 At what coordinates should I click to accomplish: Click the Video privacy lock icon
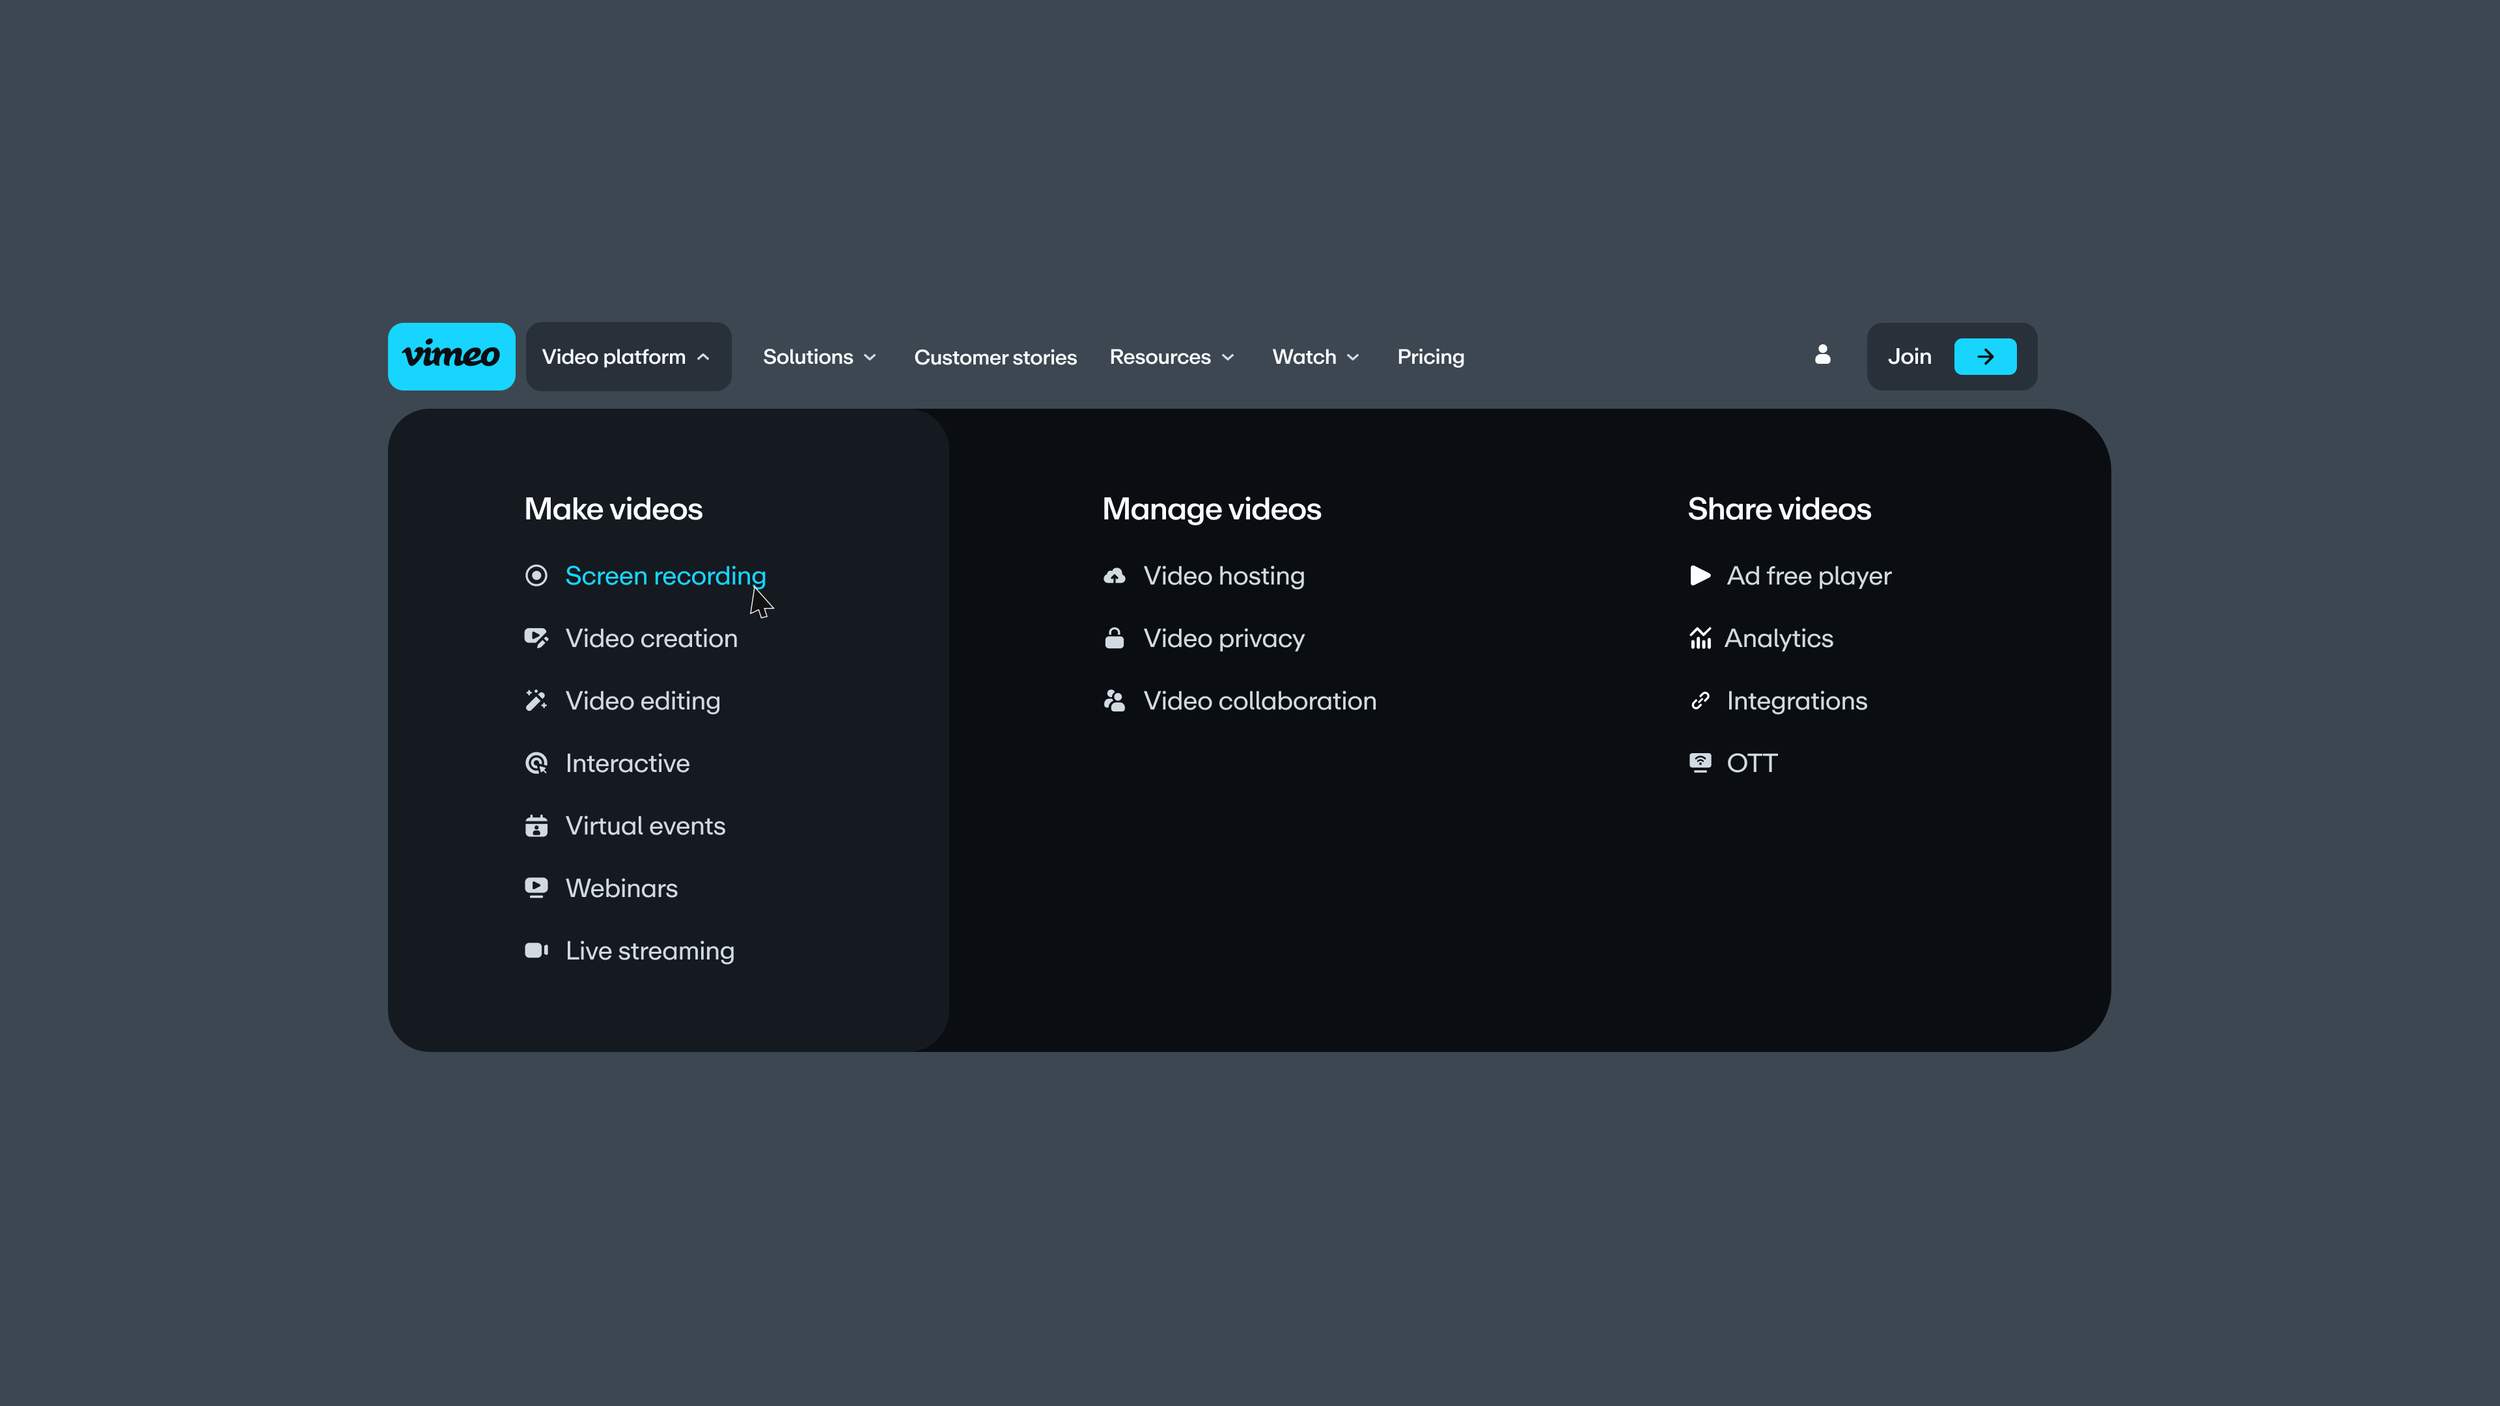(x=1114, y=639)
